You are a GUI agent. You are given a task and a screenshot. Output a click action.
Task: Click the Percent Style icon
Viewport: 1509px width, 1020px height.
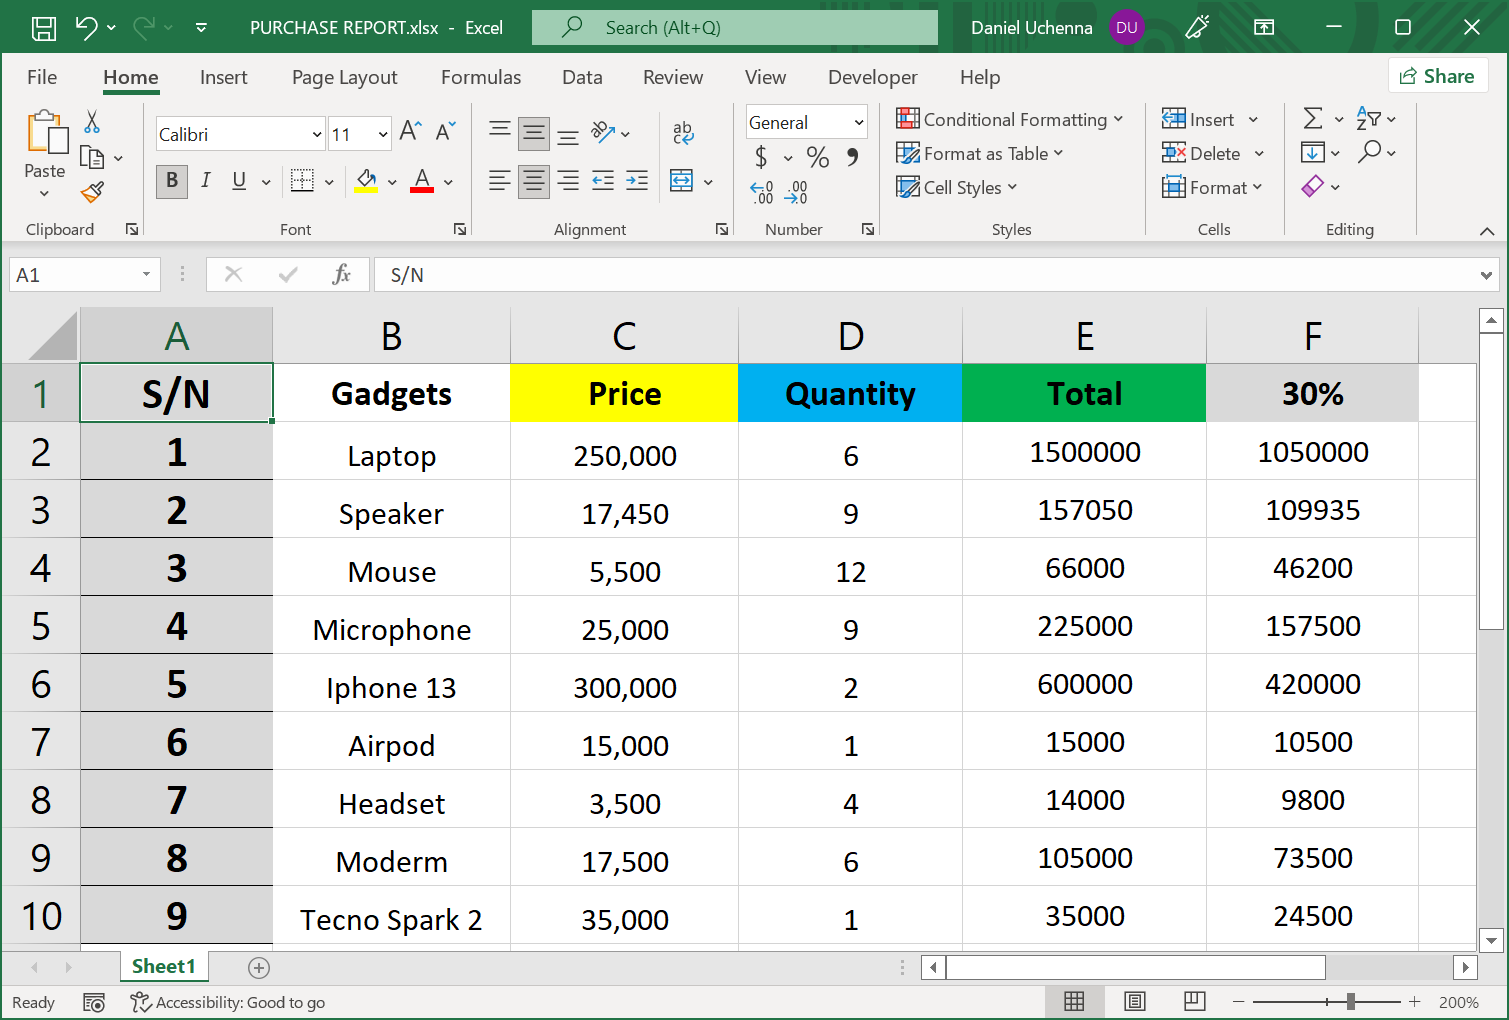coord(818,157)
